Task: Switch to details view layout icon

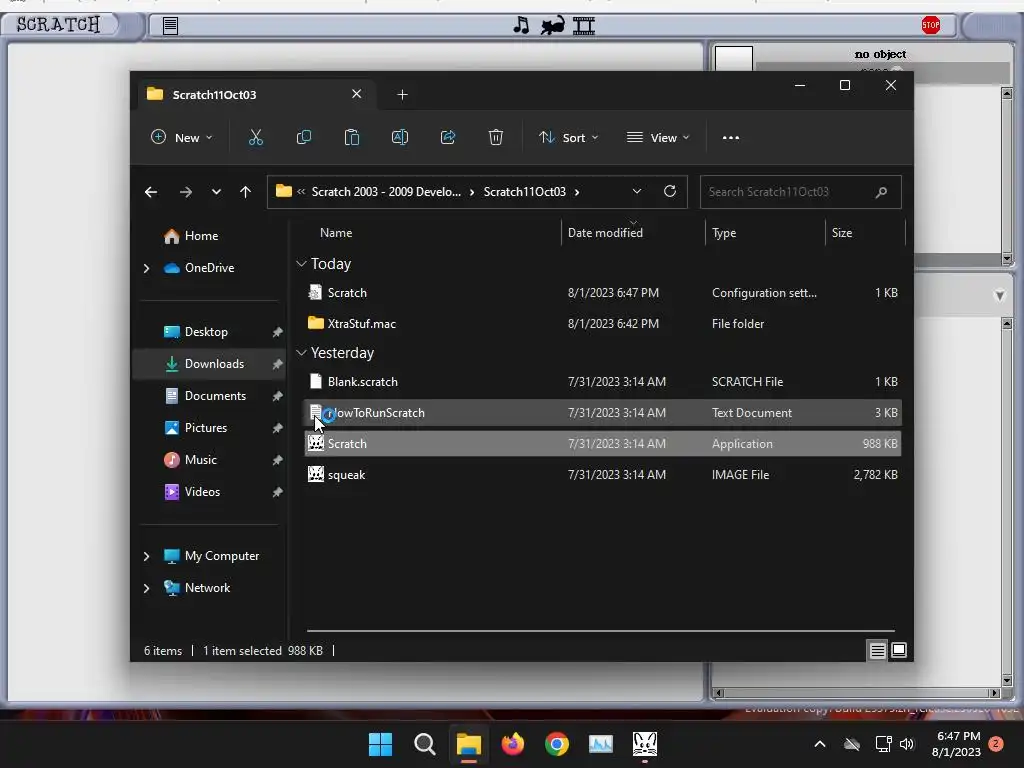Action: click(x=877, y=650)
